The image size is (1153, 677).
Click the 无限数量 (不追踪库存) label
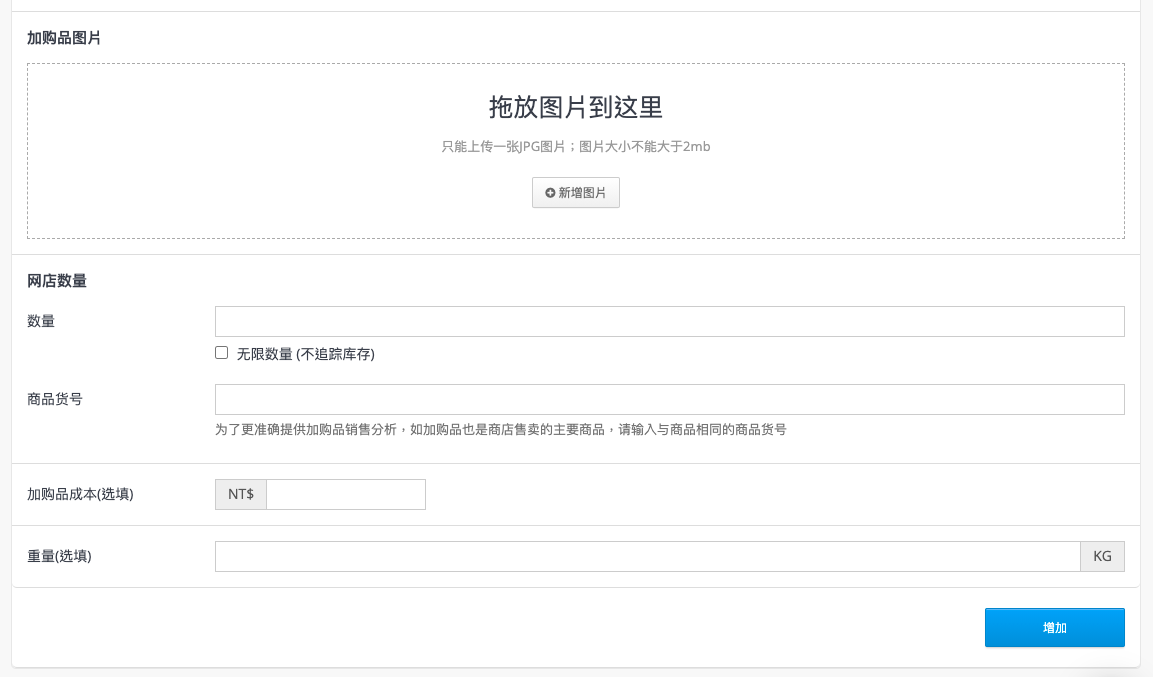pos(306,354)
